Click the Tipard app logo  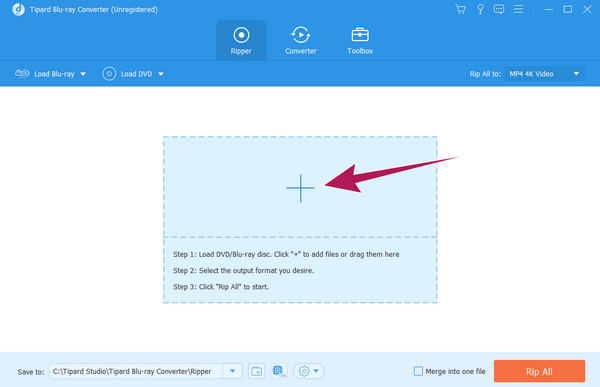(18, 9)
